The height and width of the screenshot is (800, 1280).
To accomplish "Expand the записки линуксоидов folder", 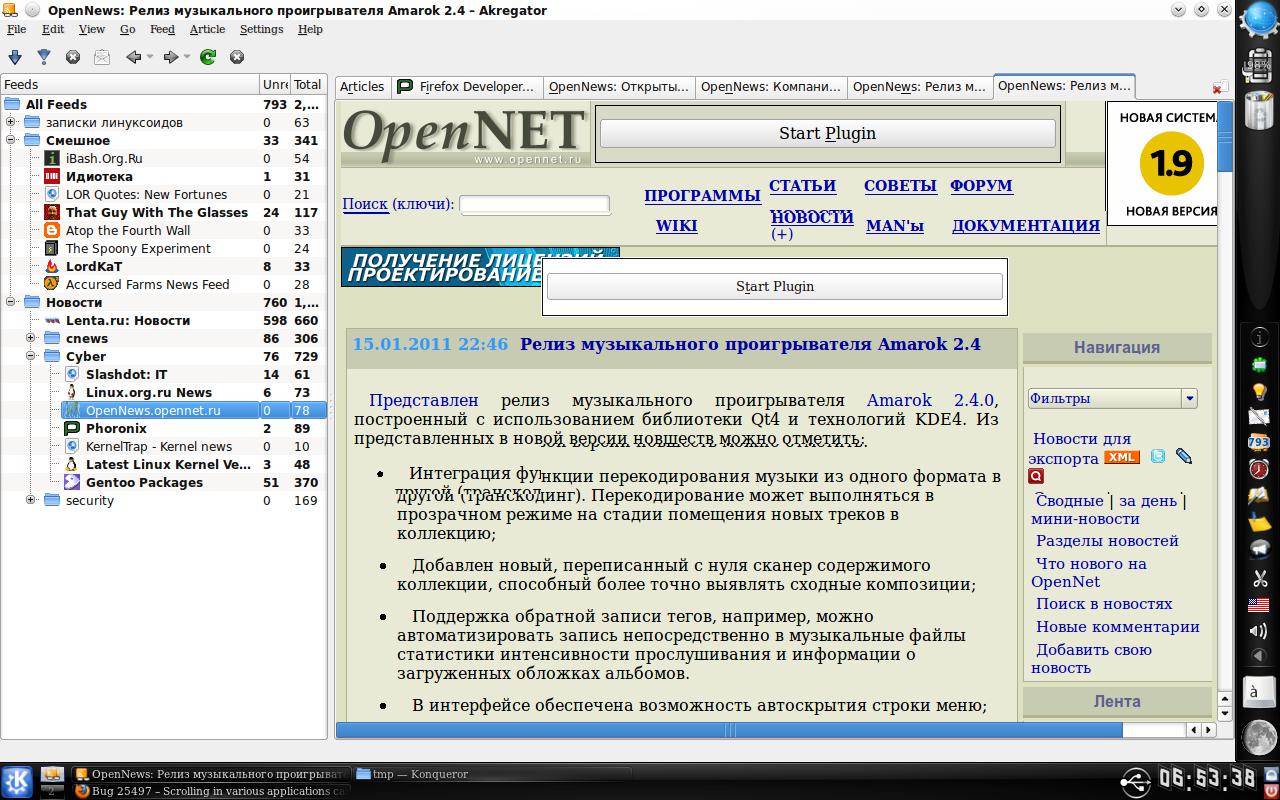I will point(11,122).
